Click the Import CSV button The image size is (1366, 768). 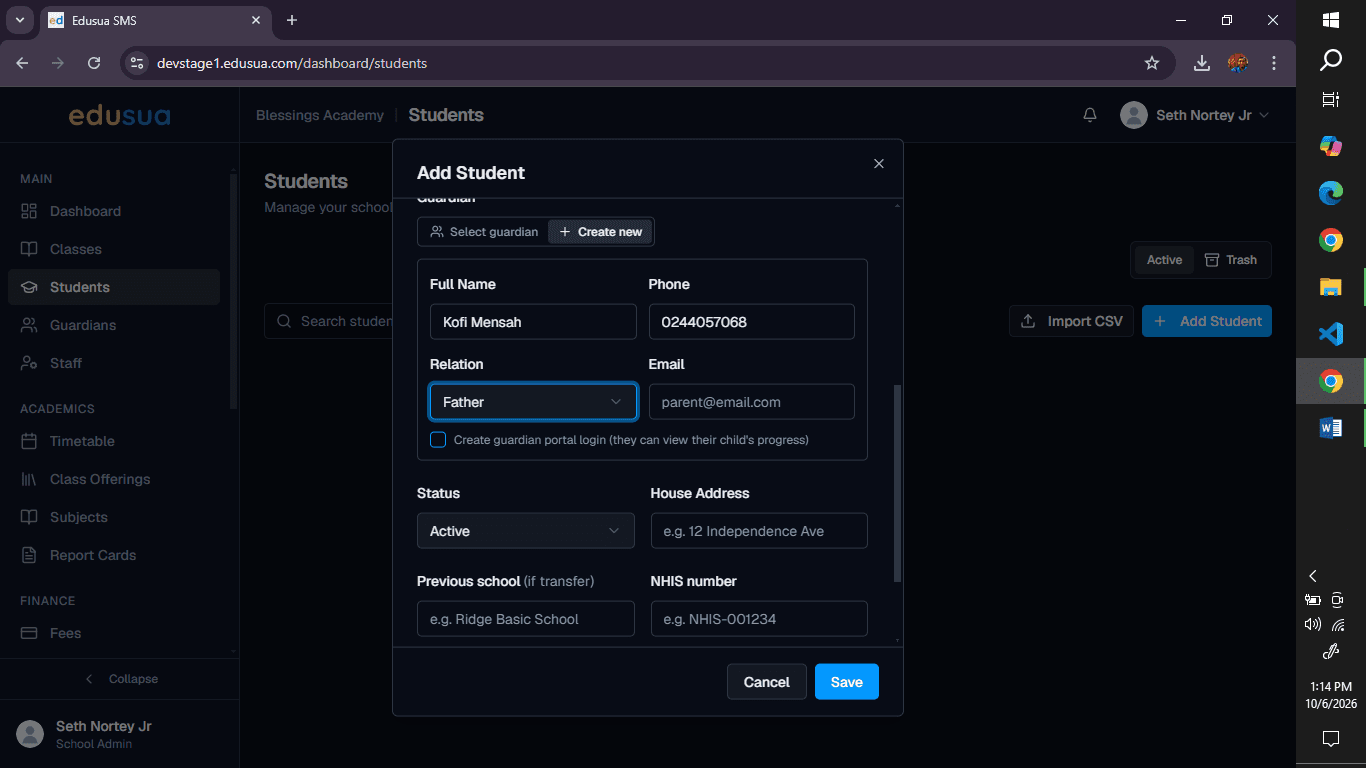coord(1072,321)
